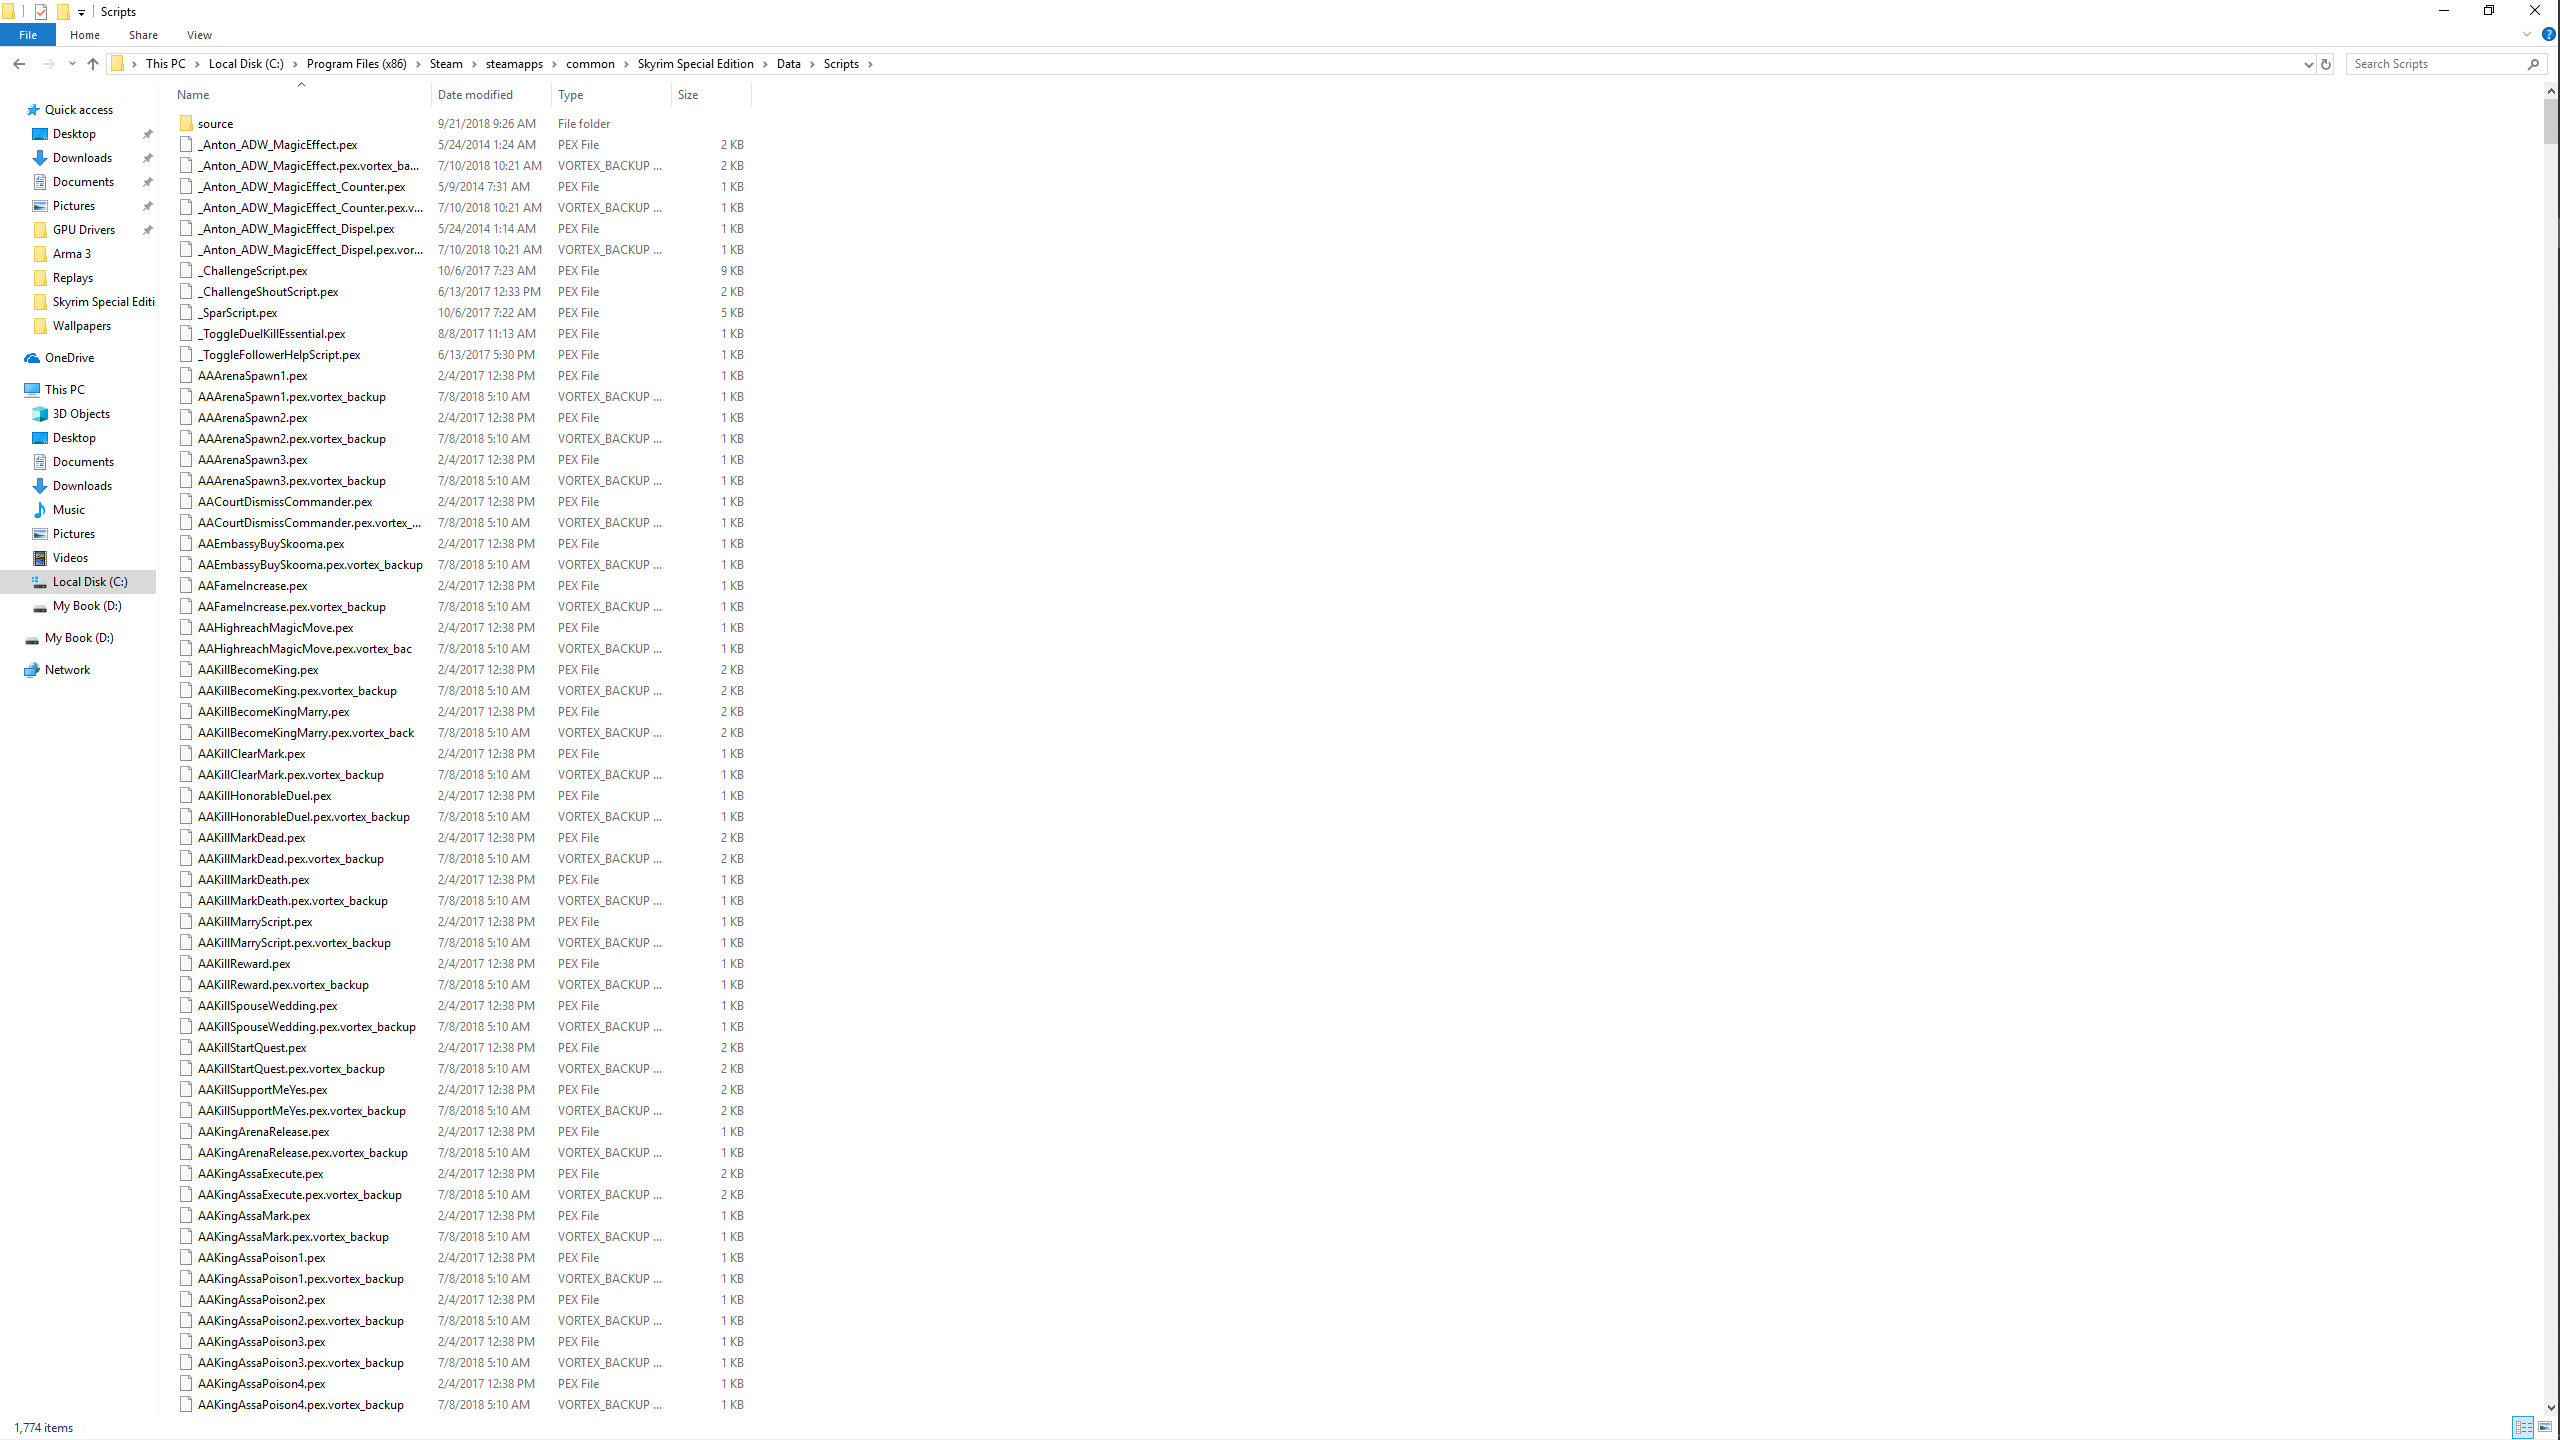Click the Back navigation arrow

(19, 64)
